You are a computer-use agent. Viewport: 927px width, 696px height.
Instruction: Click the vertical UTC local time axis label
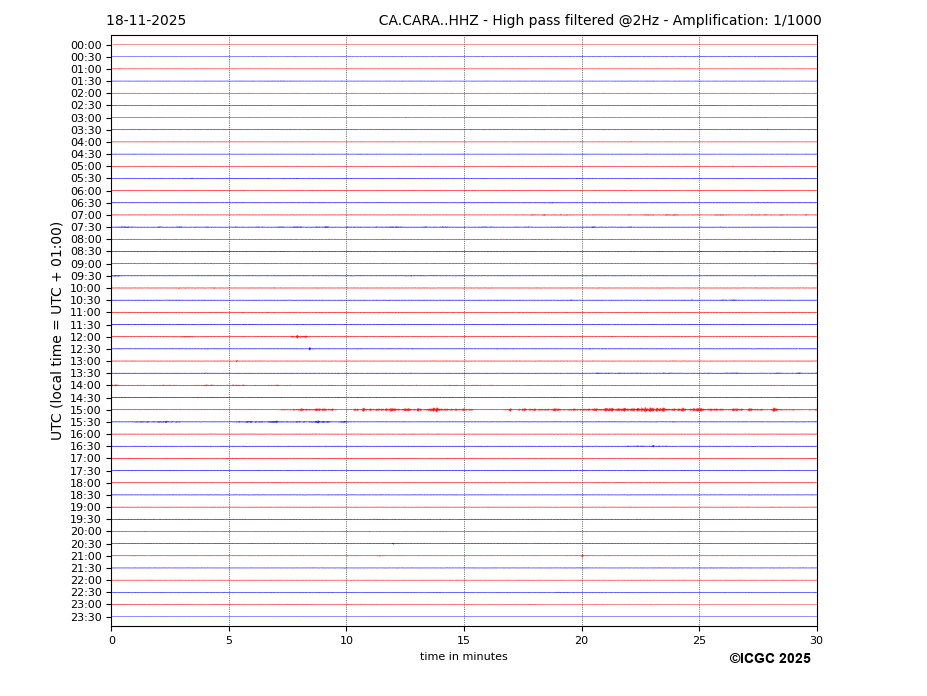pos(57,330)
